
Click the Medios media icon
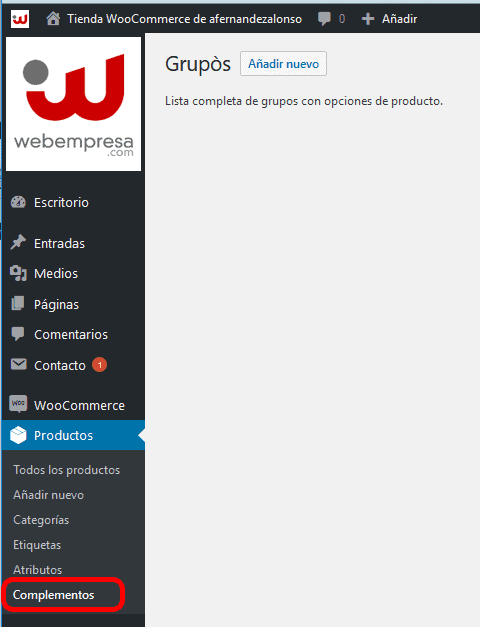click(x=18, y=274)
